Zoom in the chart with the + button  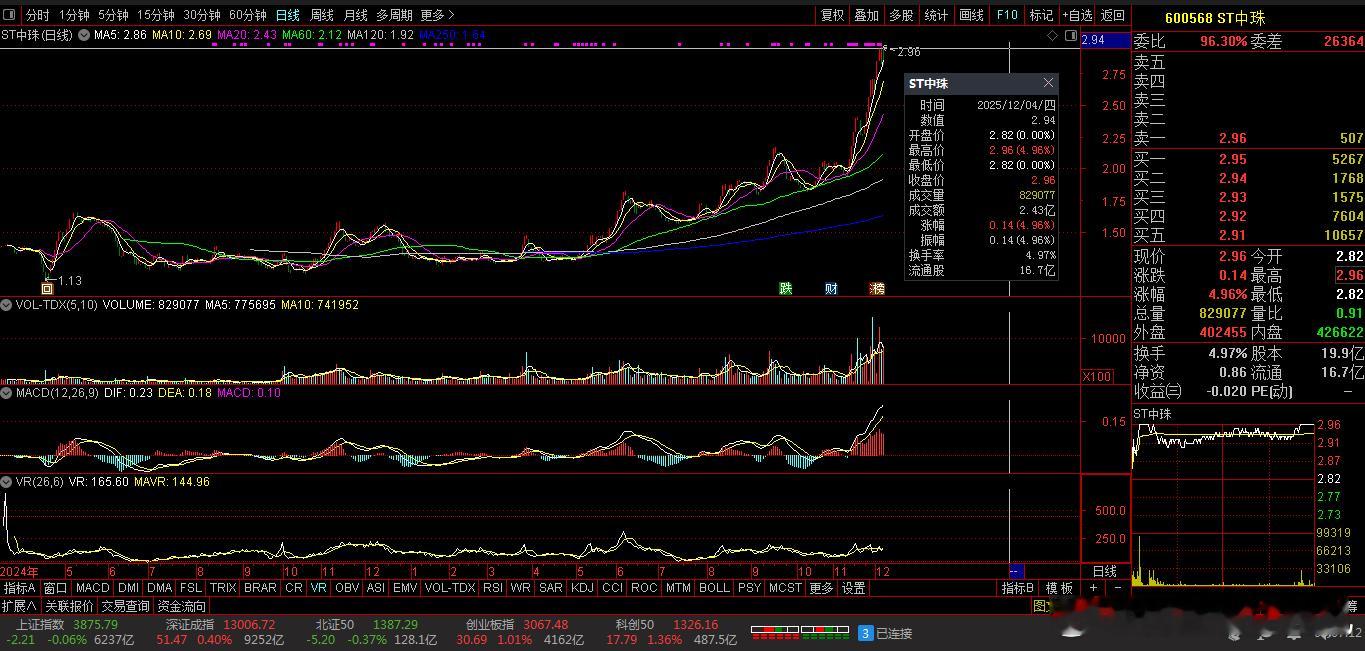(x=1093, y=588)
